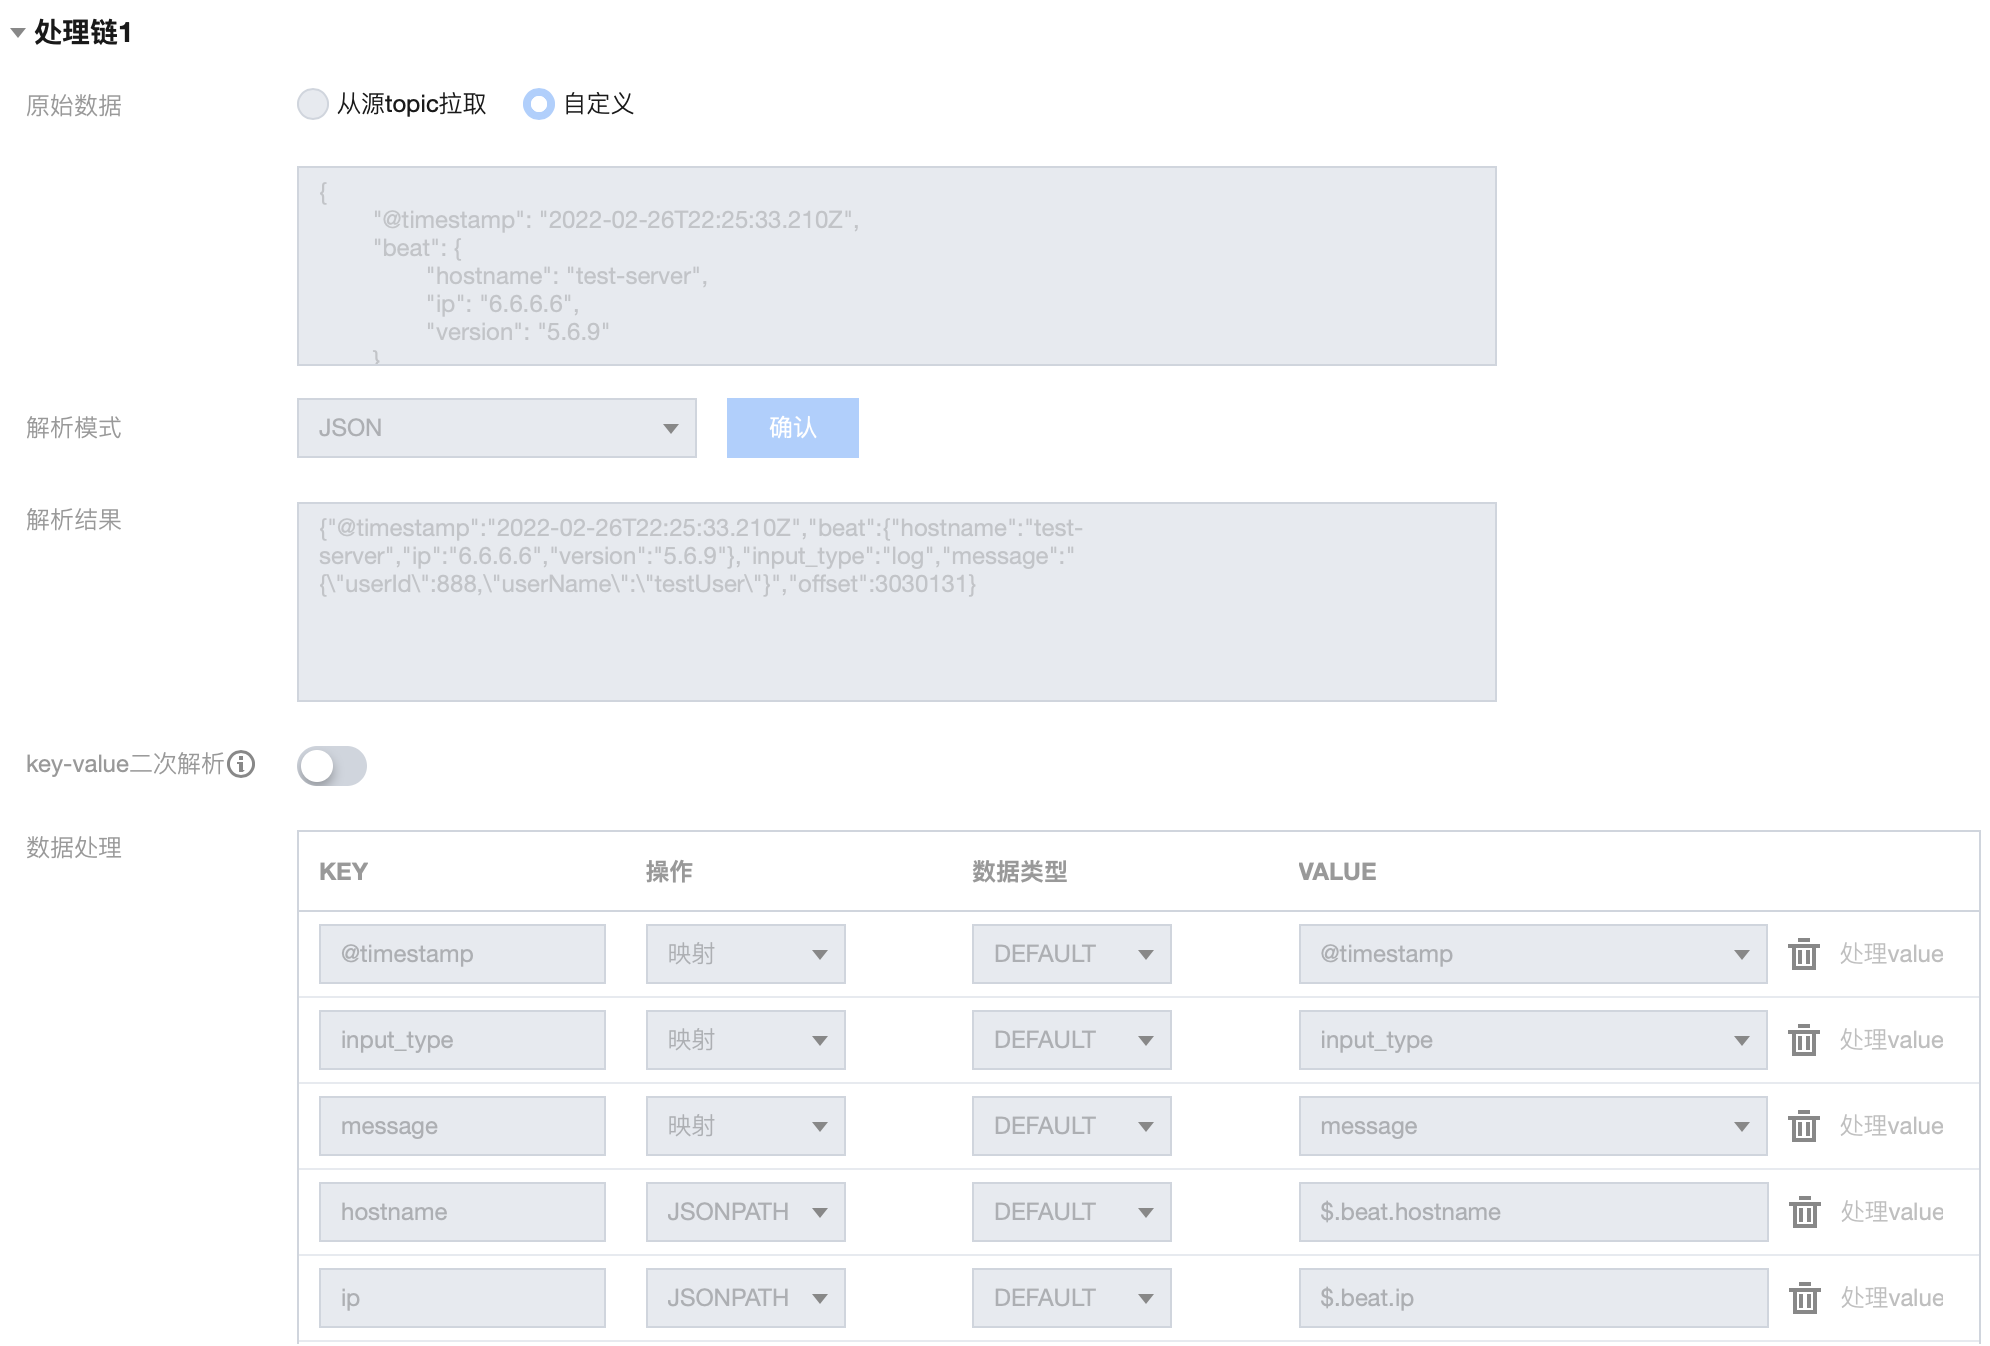Select 自定义 radio option

click(x=538, y=104)
